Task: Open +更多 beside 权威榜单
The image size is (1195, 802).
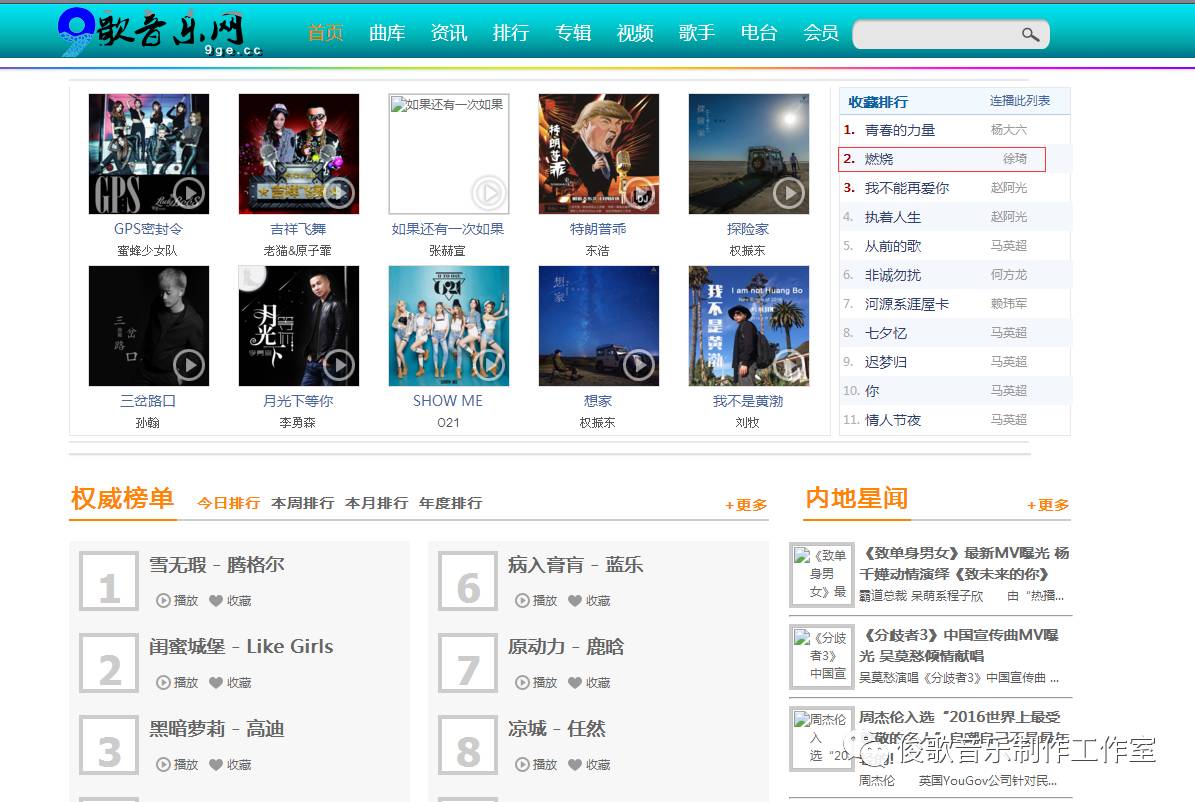Action: (746, 505)
